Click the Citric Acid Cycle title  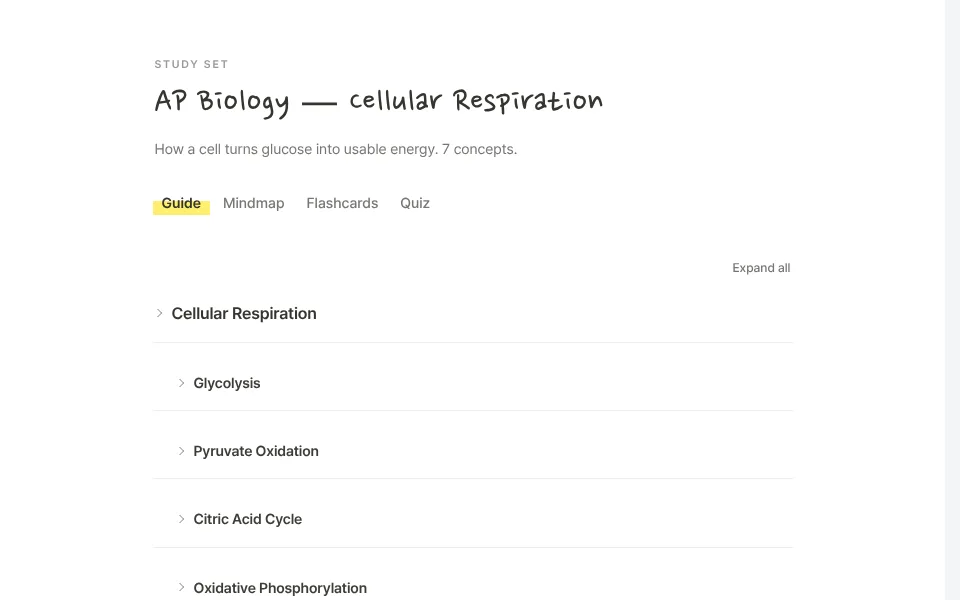click(x=247, y=519)
